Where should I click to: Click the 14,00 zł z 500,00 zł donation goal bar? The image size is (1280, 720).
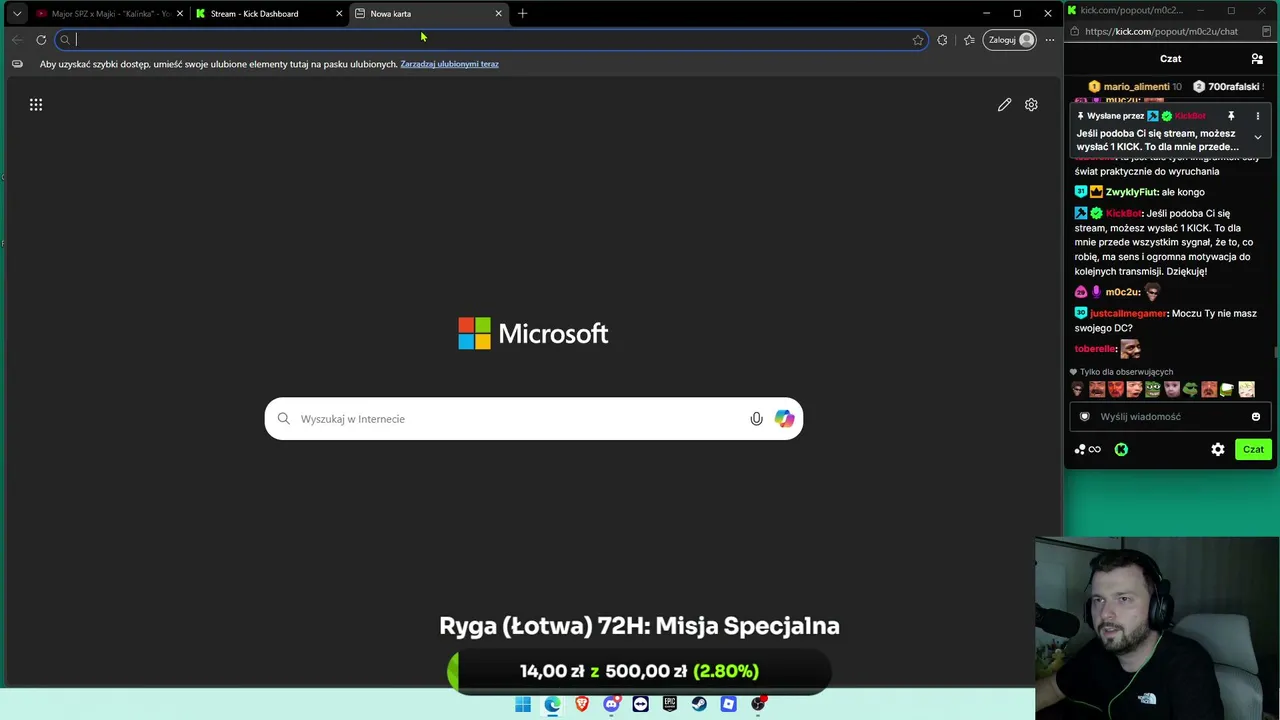pos(639,672)
